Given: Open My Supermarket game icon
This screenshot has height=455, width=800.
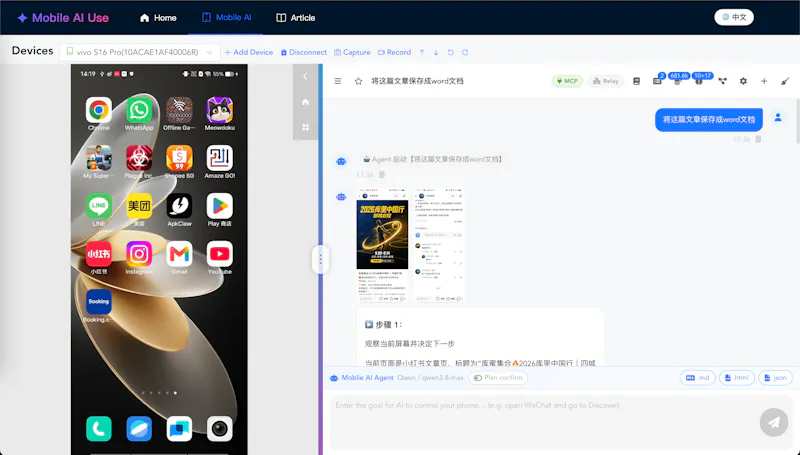Looking at the screenshot, I should pyautogui.click(x=98, y=158).
